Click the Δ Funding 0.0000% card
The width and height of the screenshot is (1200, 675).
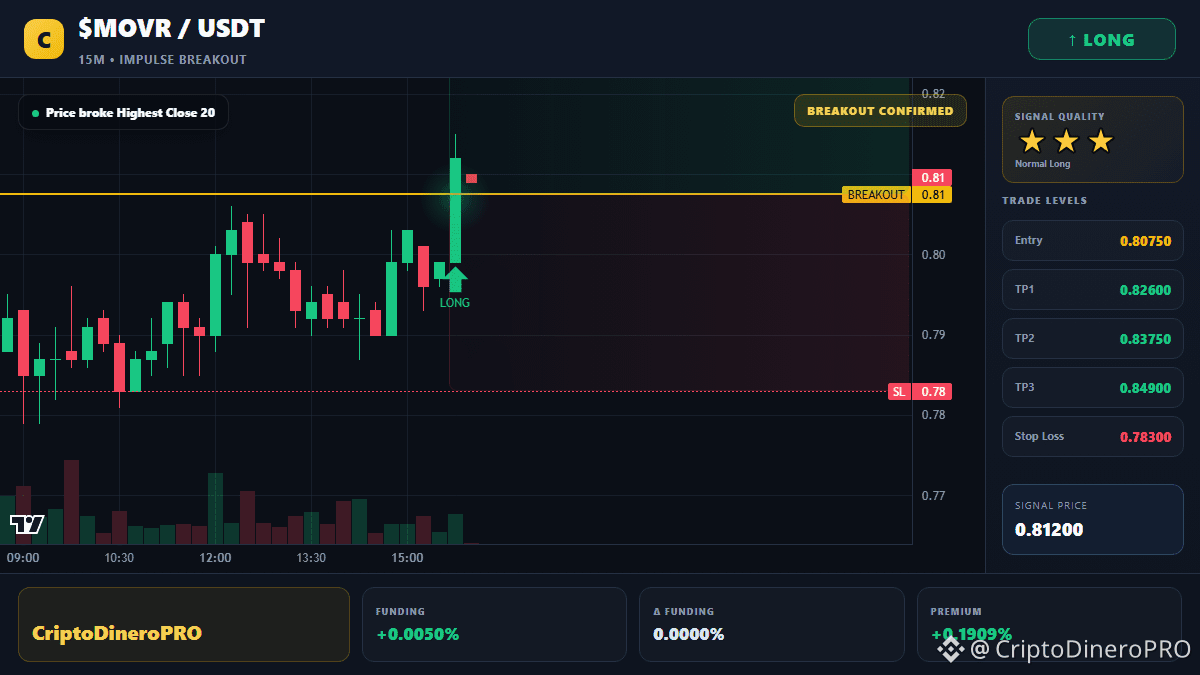pos(770,624)
